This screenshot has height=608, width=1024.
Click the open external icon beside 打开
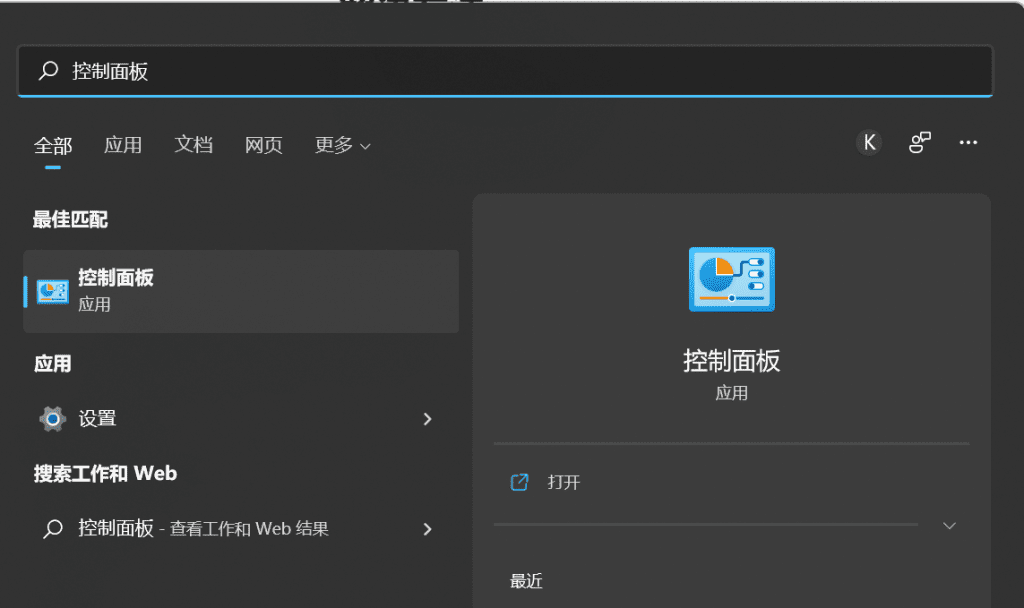click(519, 483)
